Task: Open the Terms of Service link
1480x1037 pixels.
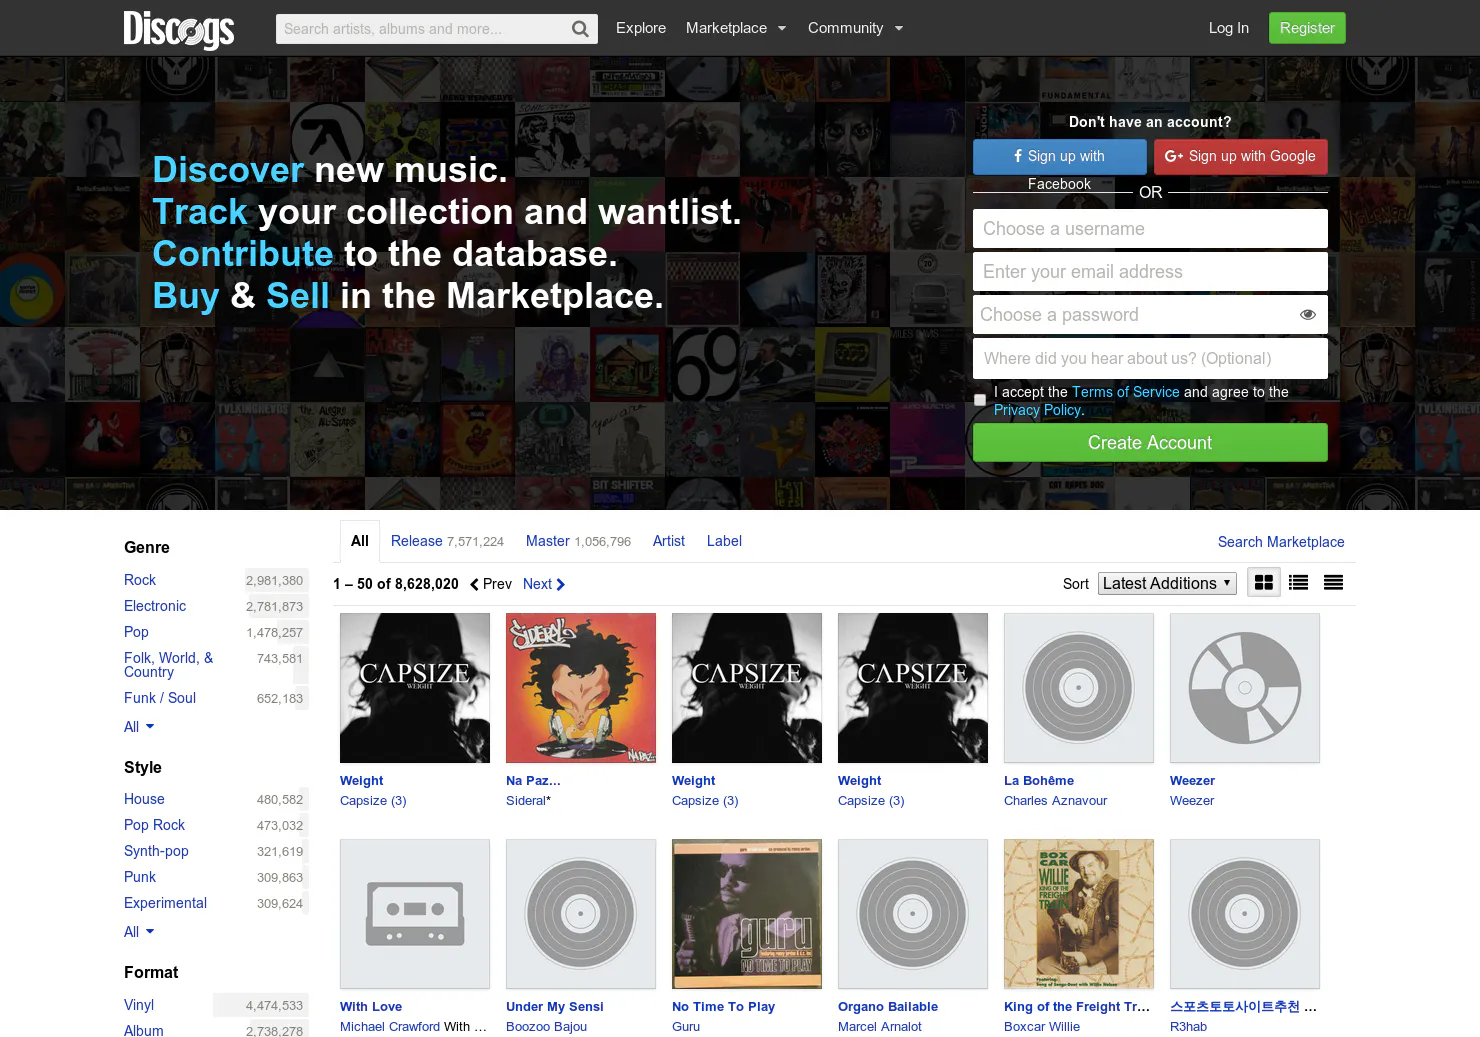Action: pyautogui.click(x=1126, y=392)
